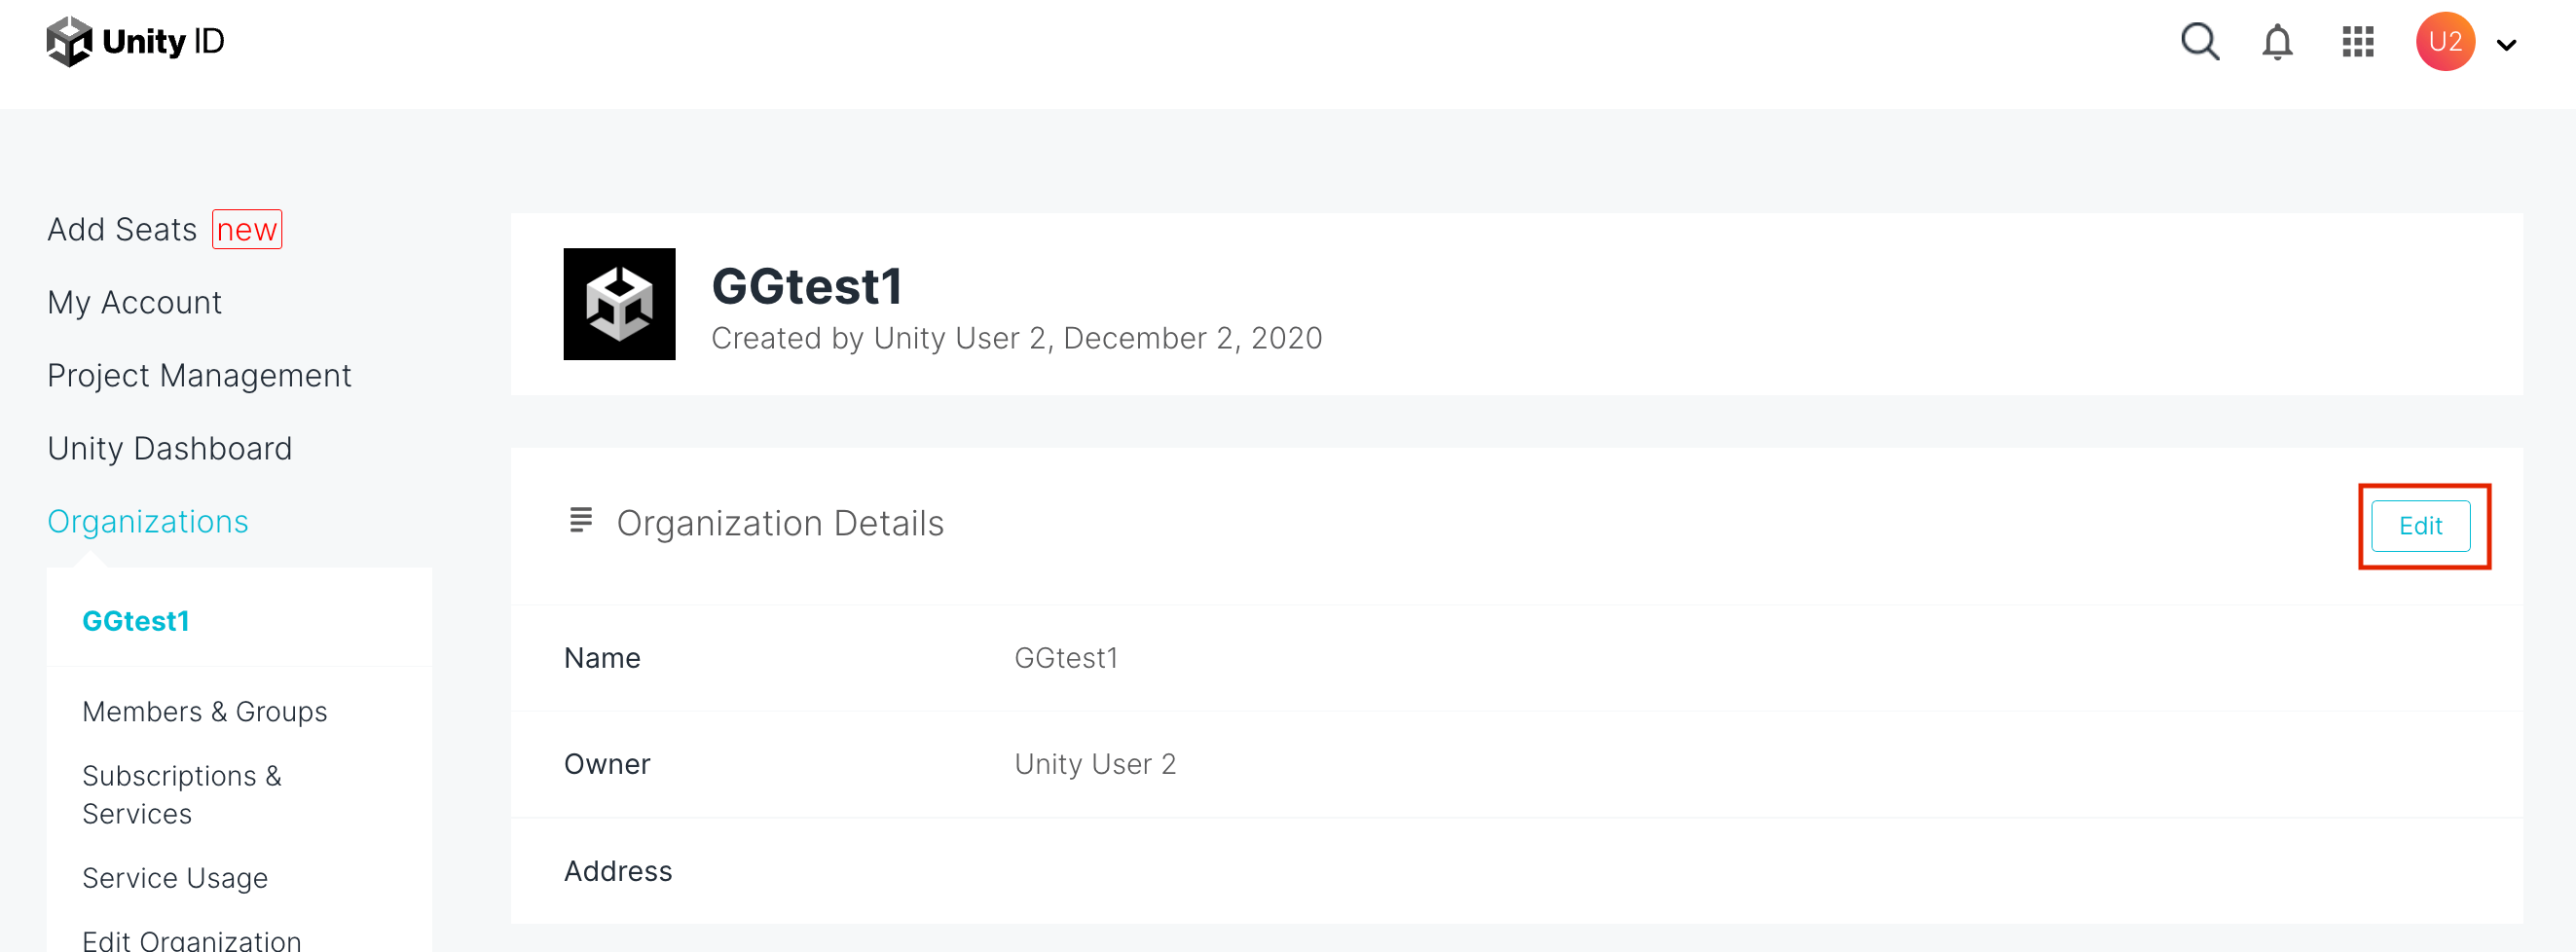Expand the account dropdown chevron in the header
Viewport: 2576px width, 952px height.
[x=2508, y=46]
